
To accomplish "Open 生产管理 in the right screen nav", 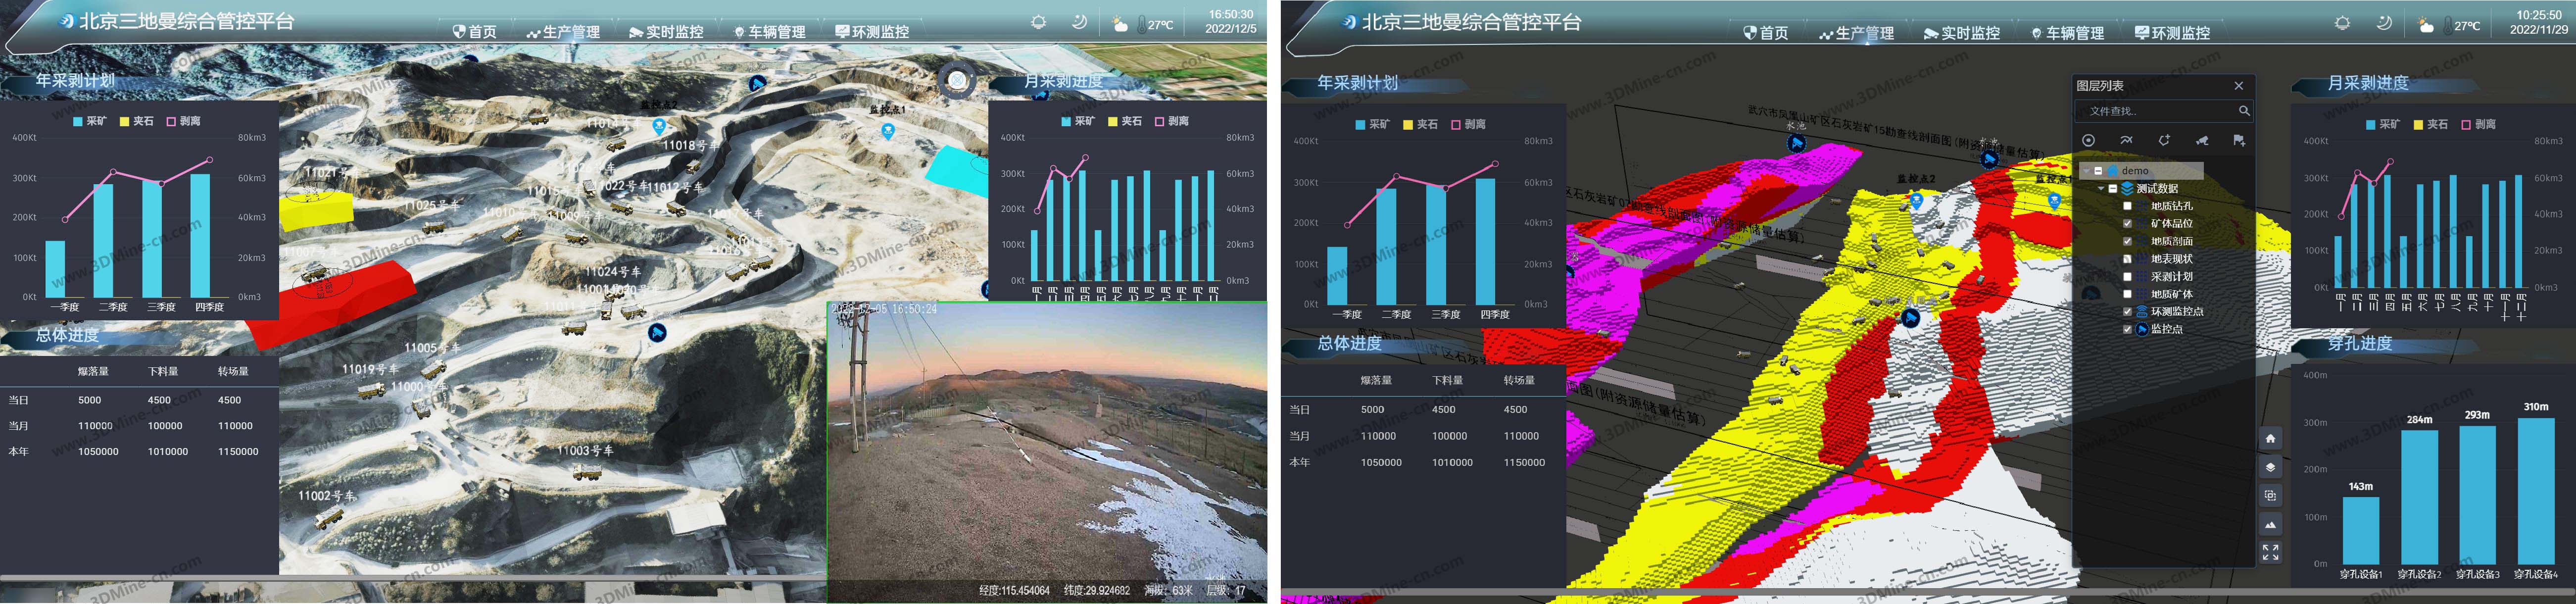I will click(1856, 33).
